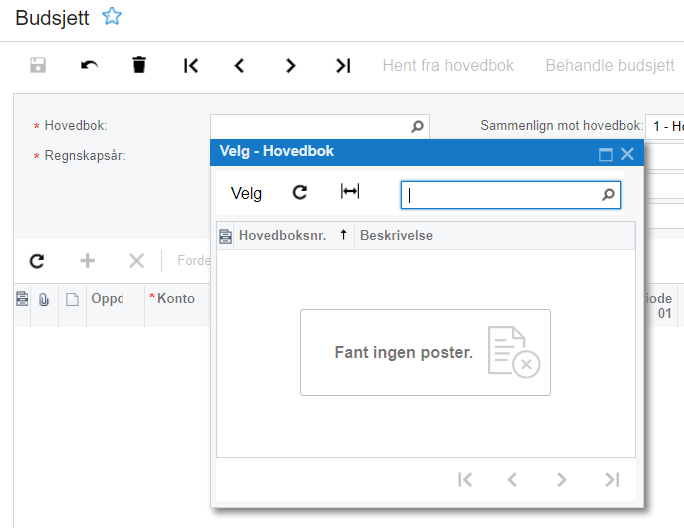684x528 pixels.
Task: Click the Konto column header
Action: pyautogui.click(x=176, y=298)
